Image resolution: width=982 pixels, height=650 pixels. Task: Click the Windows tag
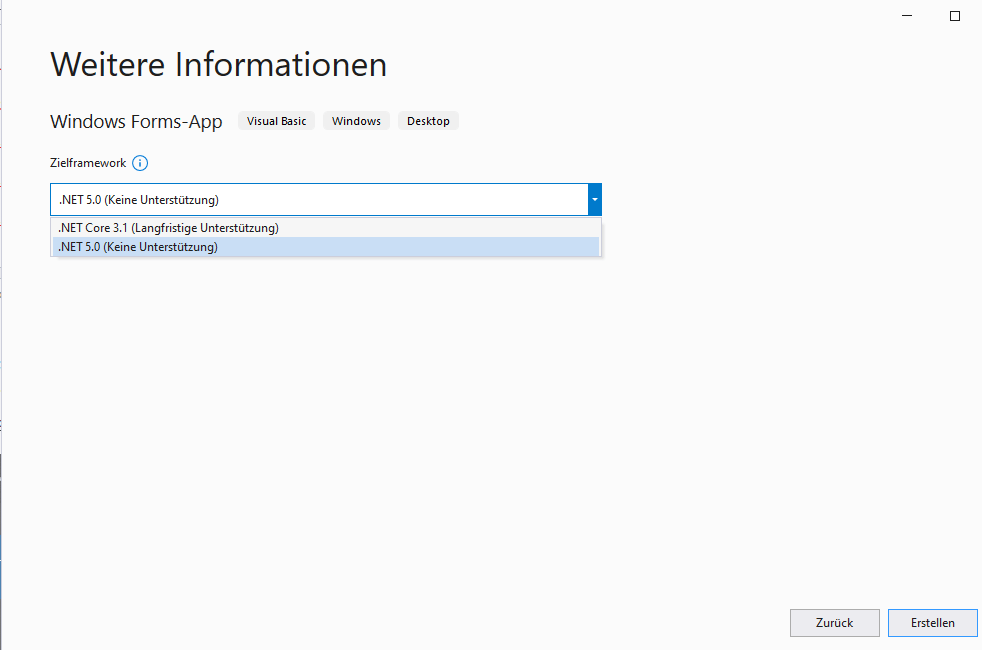coord(356,121)
